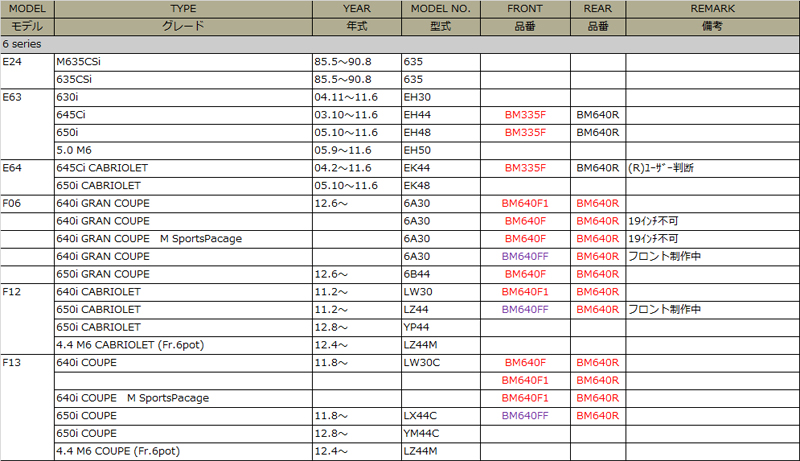Screen dimensions: 800x461
Task: Click model number EH50
Action: [x=417, y=150]
